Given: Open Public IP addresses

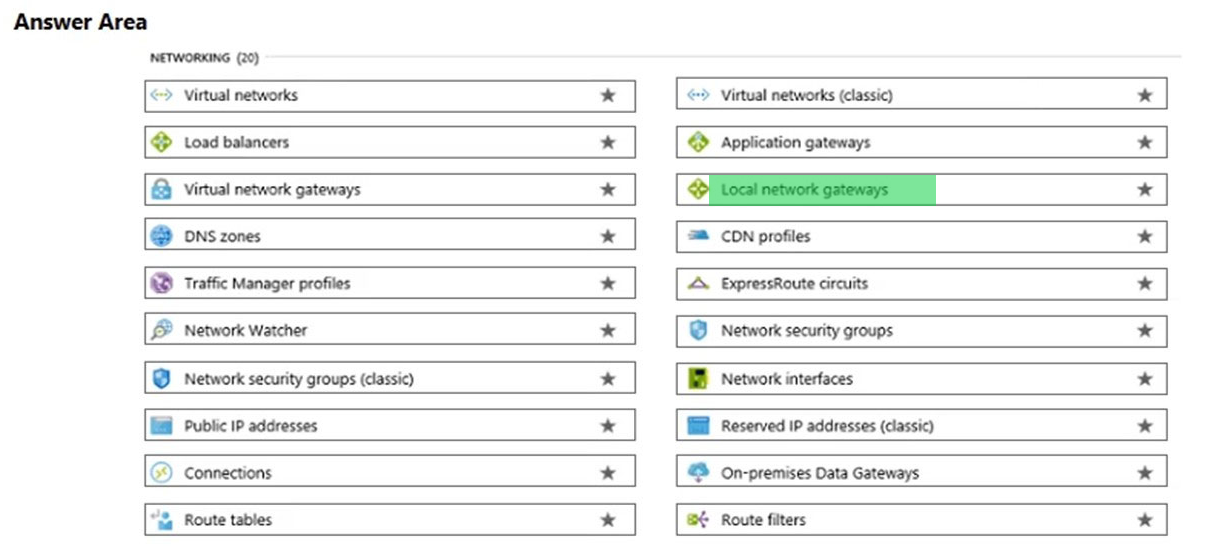Looking at the screenshot, I should 390,426.
